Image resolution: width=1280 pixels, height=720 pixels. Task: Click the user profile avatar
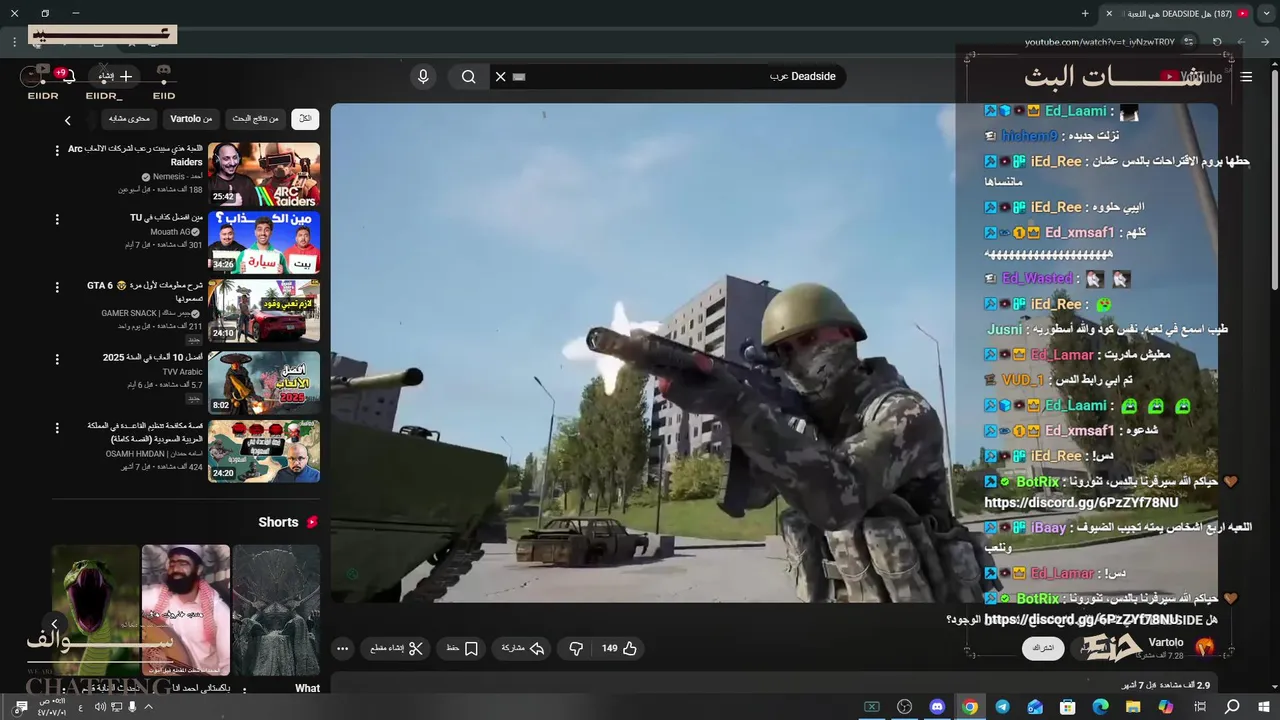point(33,76)
